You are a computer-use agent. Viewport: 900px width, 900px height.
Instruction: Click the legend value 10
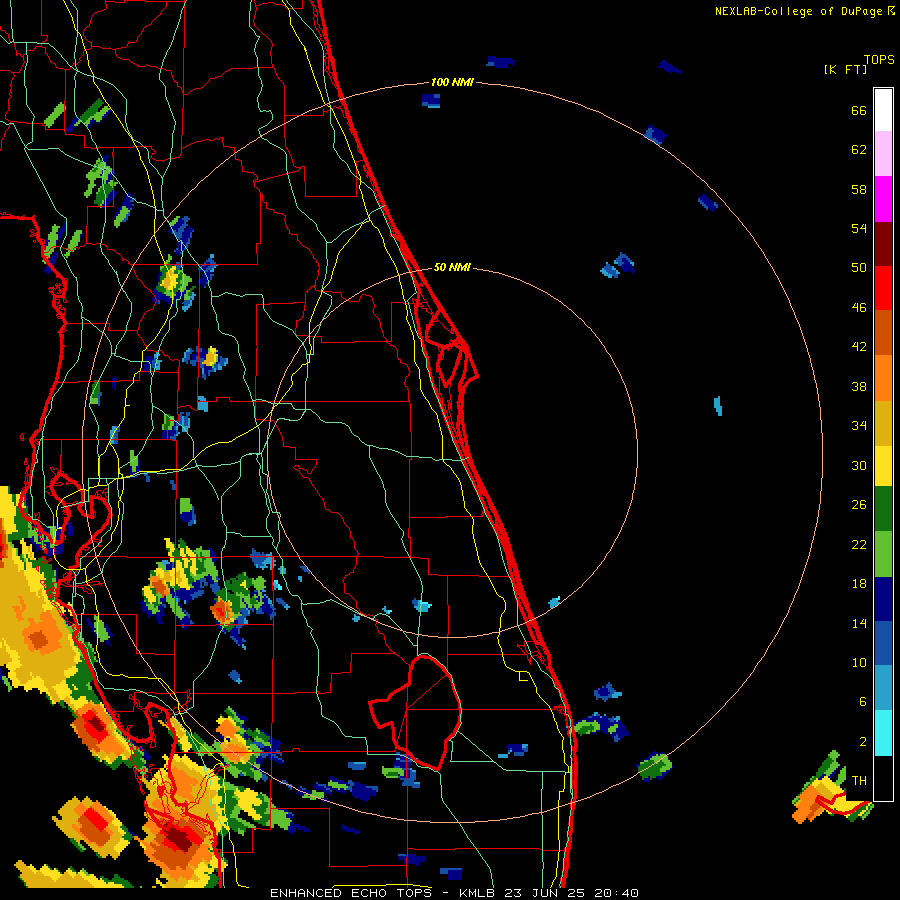point(859,662)
